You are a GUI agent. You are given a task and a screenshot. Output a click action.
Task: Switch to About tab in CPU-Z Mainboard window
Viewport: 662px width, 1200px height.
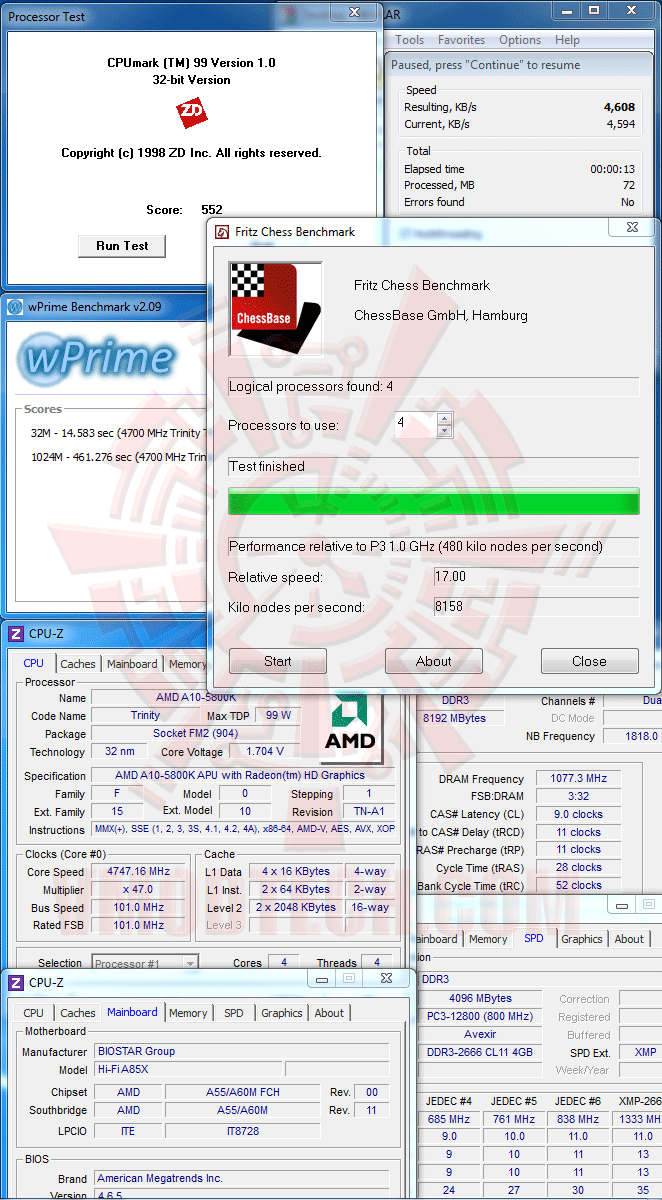coord(329,1013)
